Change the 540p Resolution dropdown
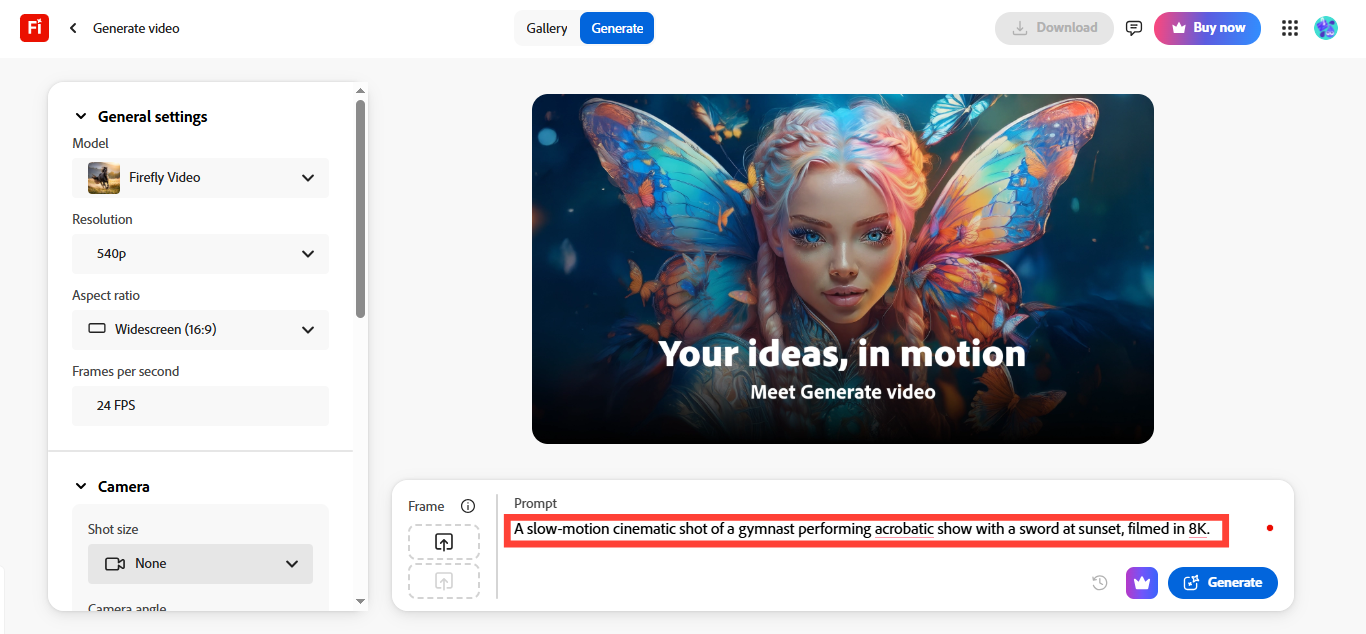Viewport: 1366px width, 634px height. (x=200, y=253)
